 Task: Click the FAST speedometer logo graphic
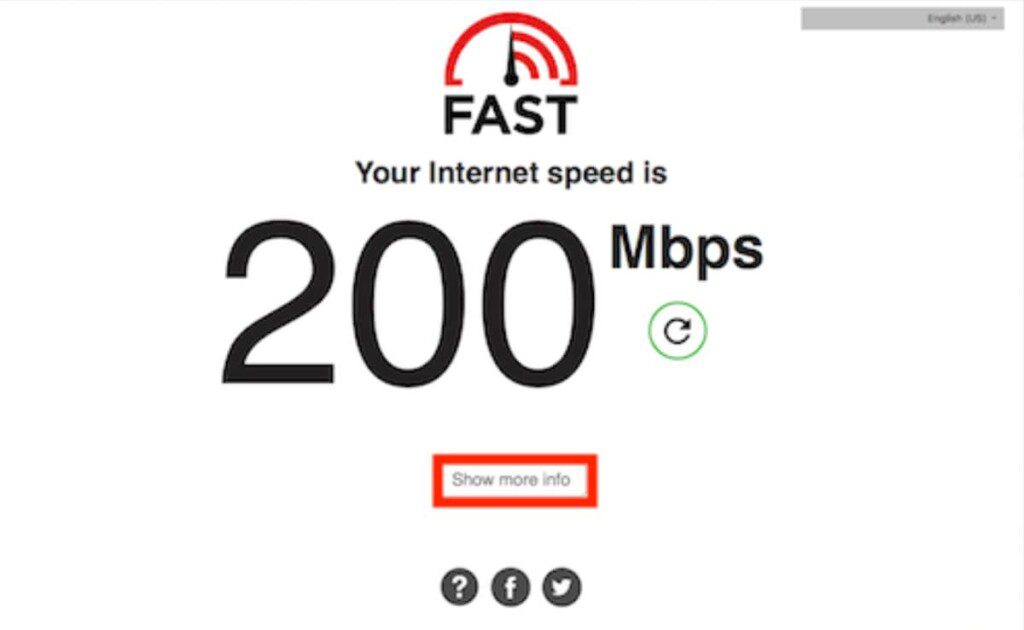[511, 50]
